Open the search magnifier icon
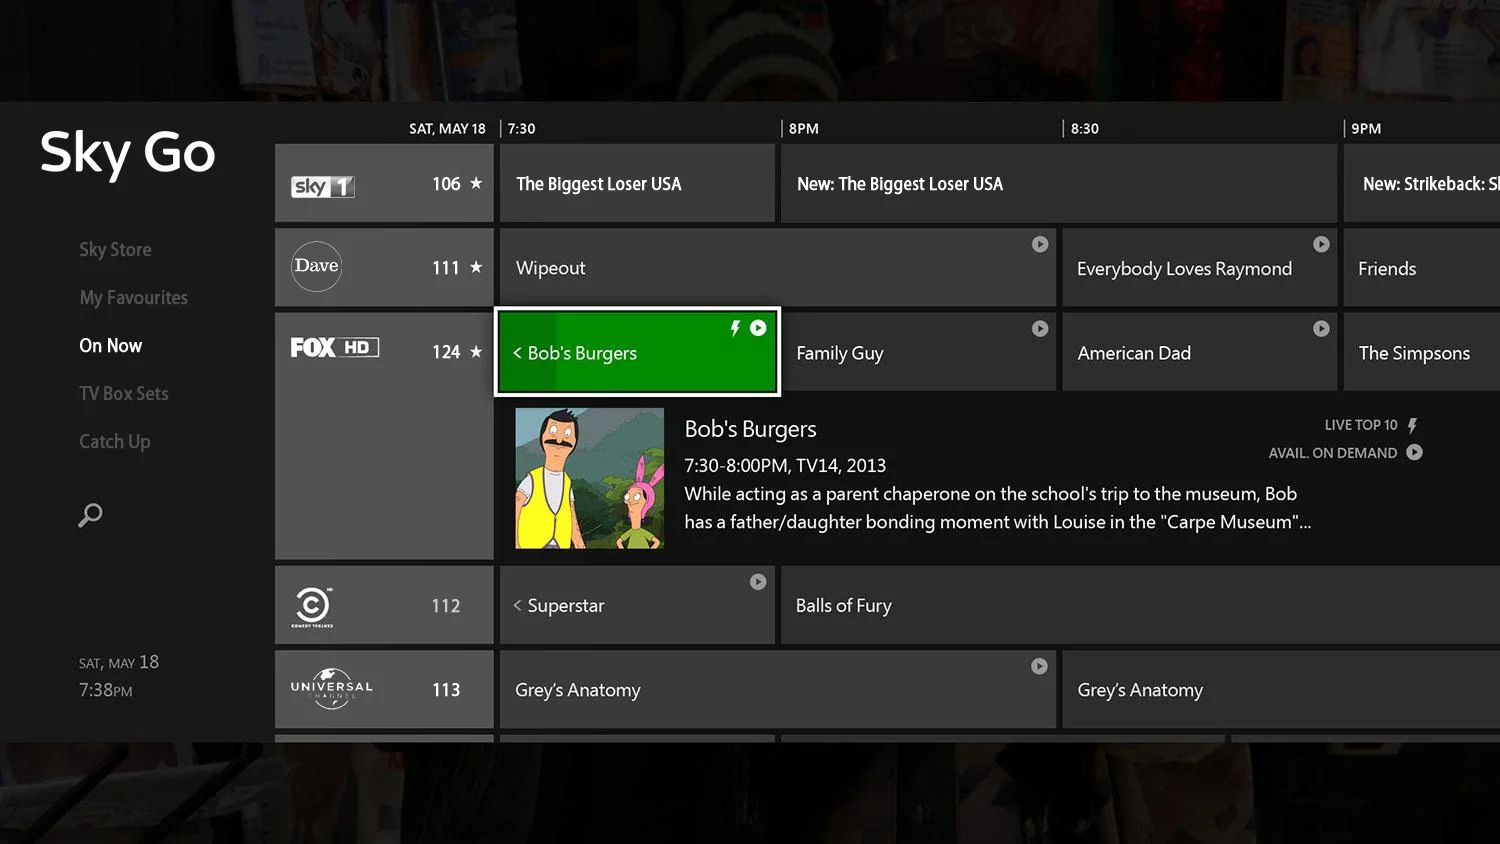 point(90,515)
